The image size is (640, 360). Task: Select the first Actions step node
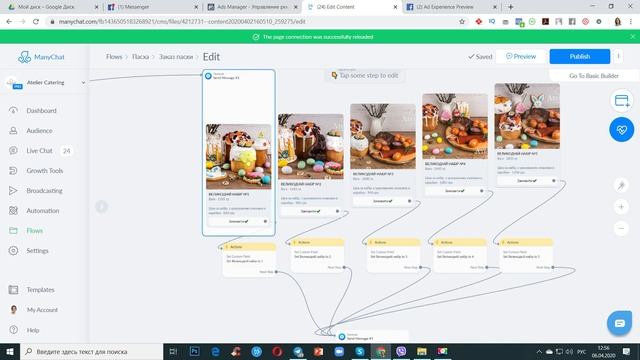(x=249, y=260)
